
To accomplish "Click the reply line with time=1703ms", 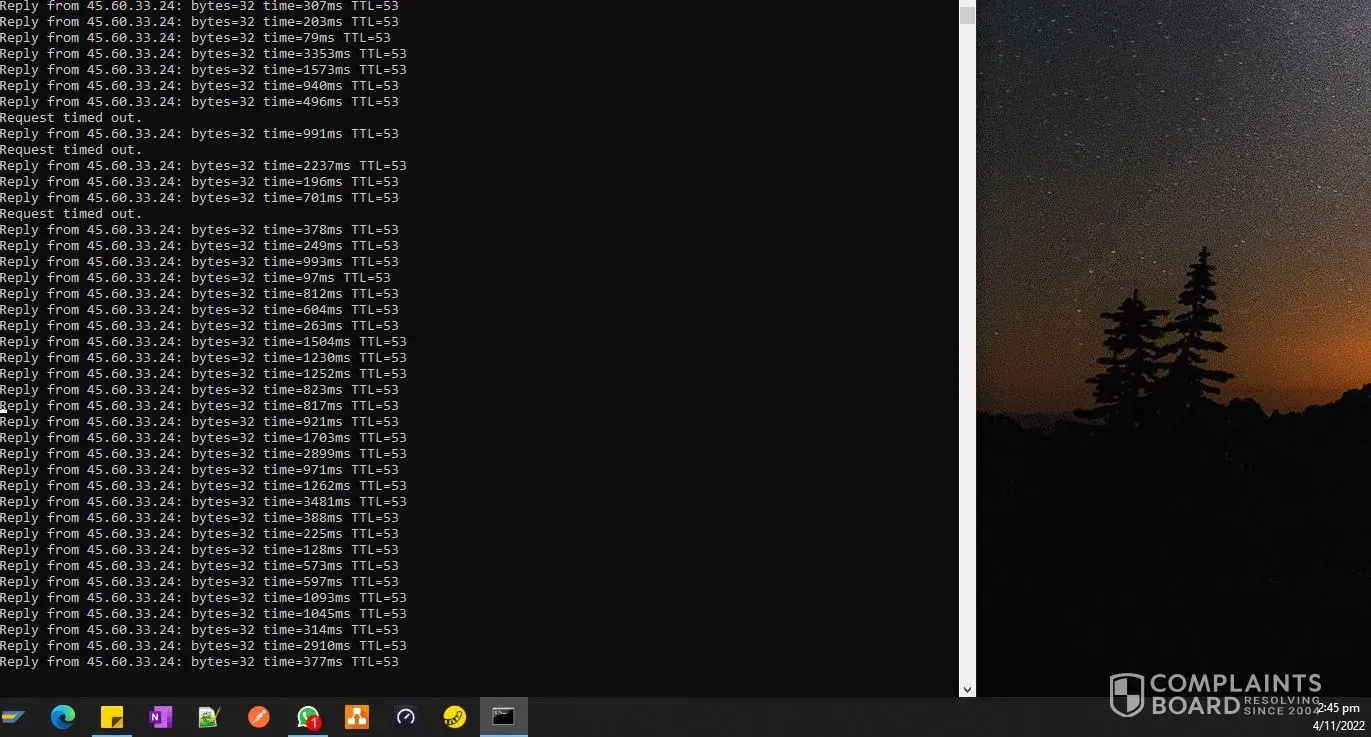I will click(203, 438).
